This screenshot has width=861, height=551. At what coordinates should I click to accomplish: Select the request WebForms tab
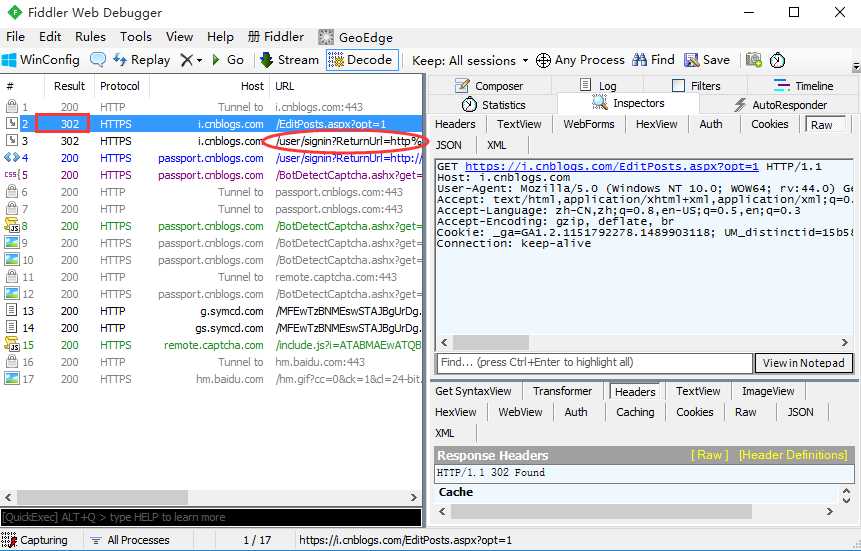[589, 124]
